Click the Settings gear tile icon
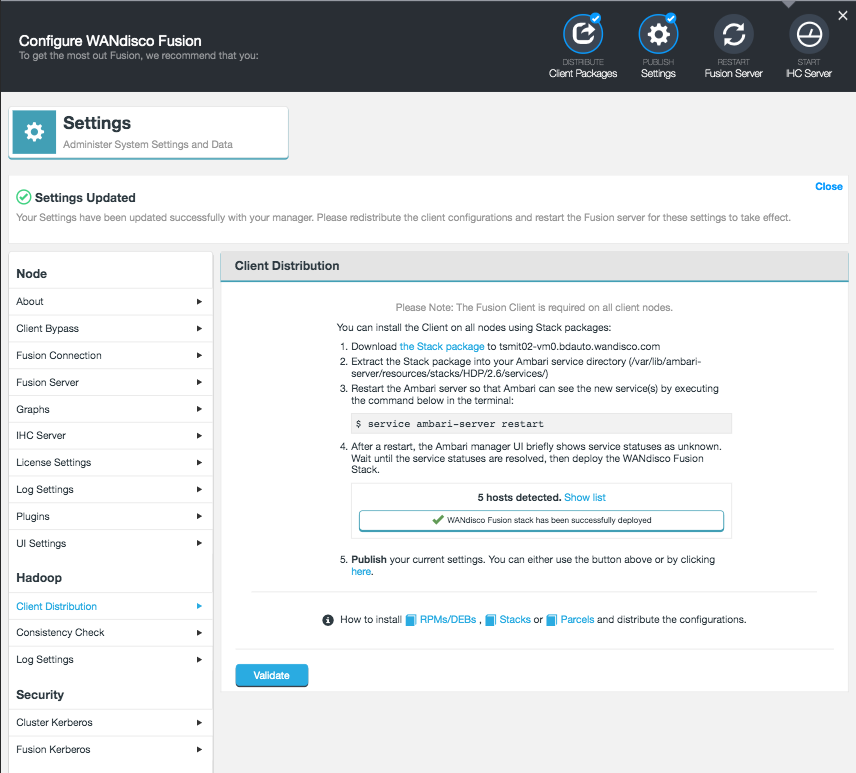The height and width of the screenshot is (773, 856). click(34, 132)
